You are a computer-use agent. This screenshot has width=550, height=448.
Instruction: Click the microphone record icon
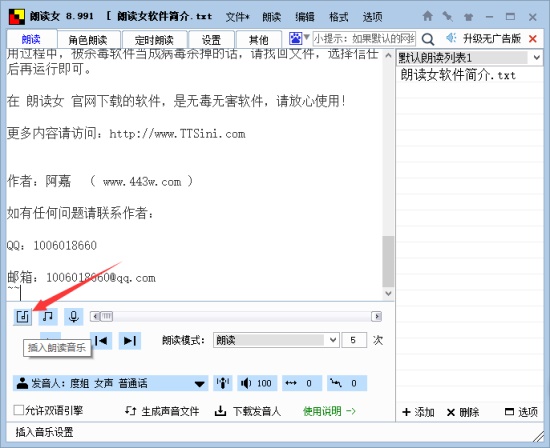pos(73,317)
